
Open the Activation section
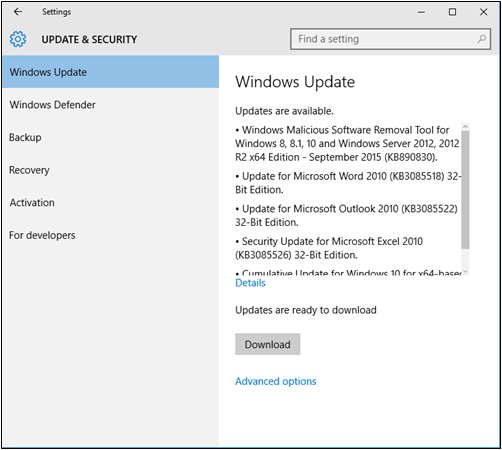(110, 203)
